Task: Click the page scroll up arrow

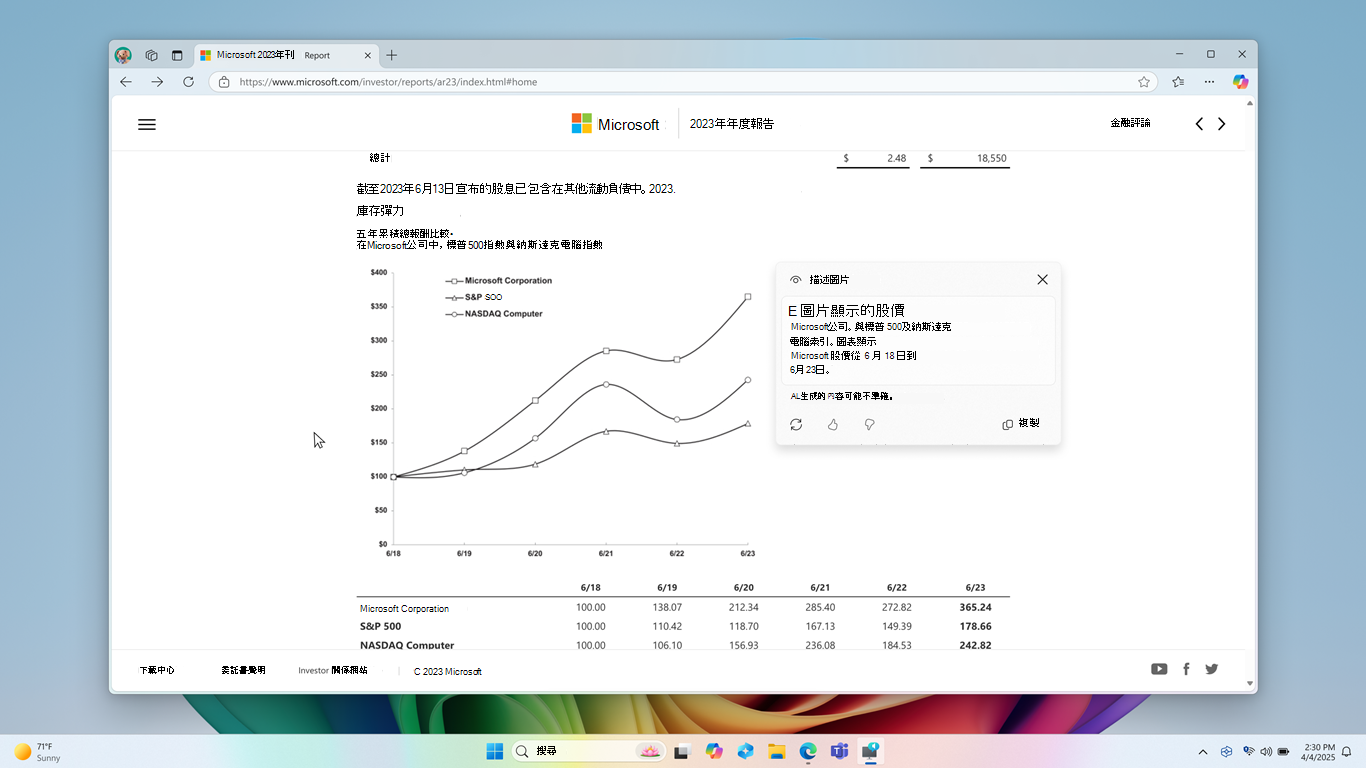Action: [1250, 102]
